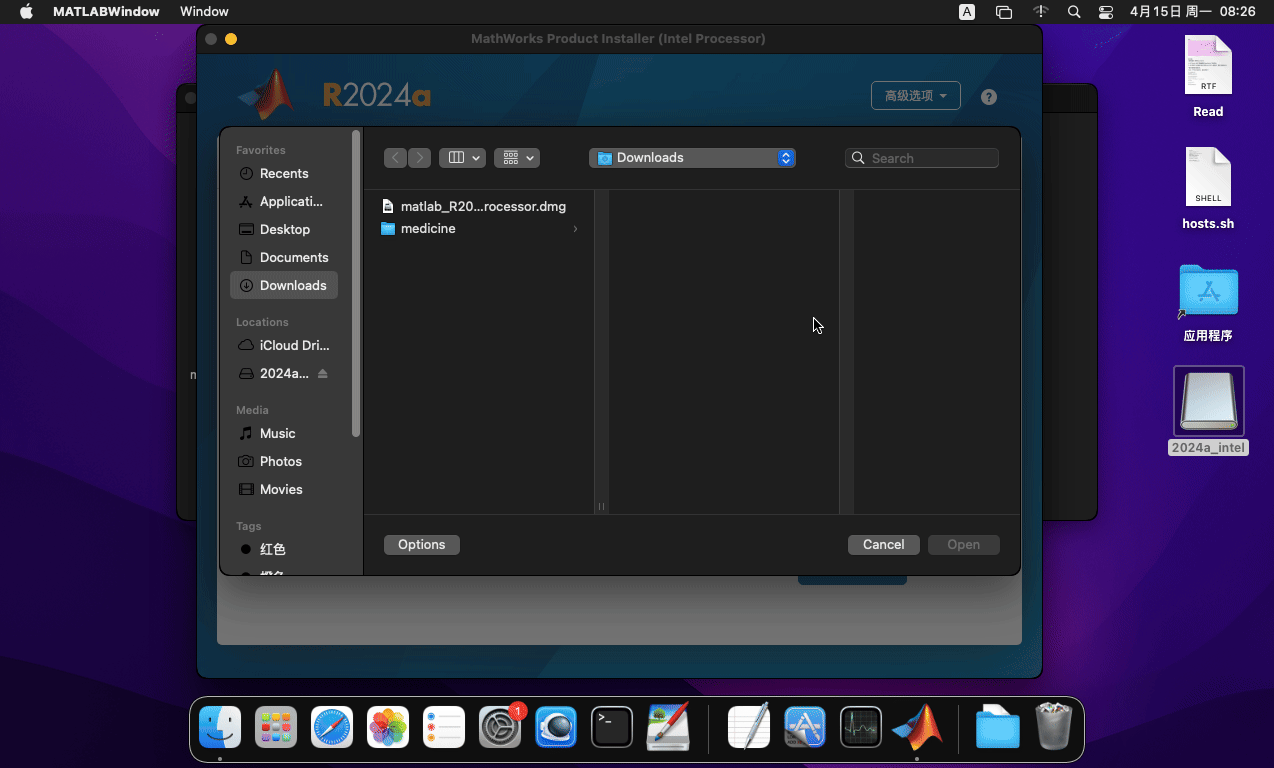Image resolution: width=1274 pixels, height=768 pixels.
Task: Go forward in the file dialog
Action: 420,158
